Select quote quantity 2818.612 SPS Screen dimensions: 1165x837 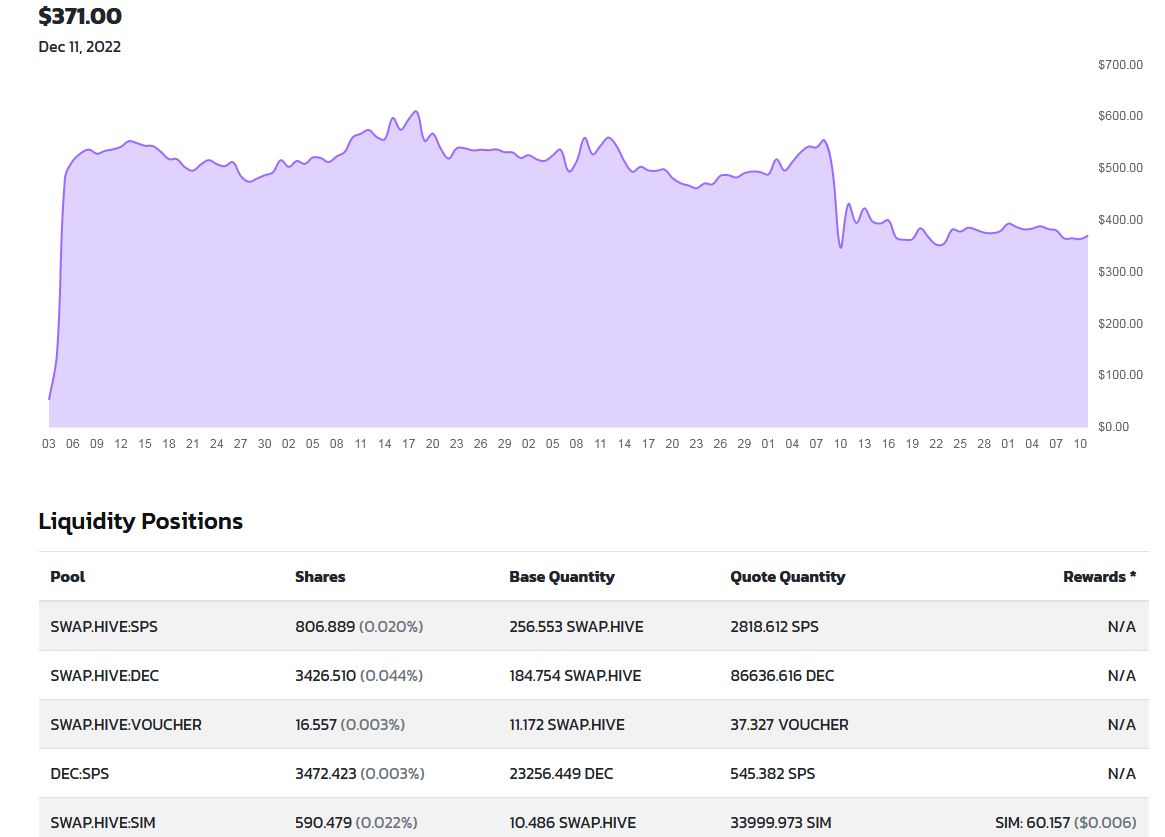[x=774, y=627]
